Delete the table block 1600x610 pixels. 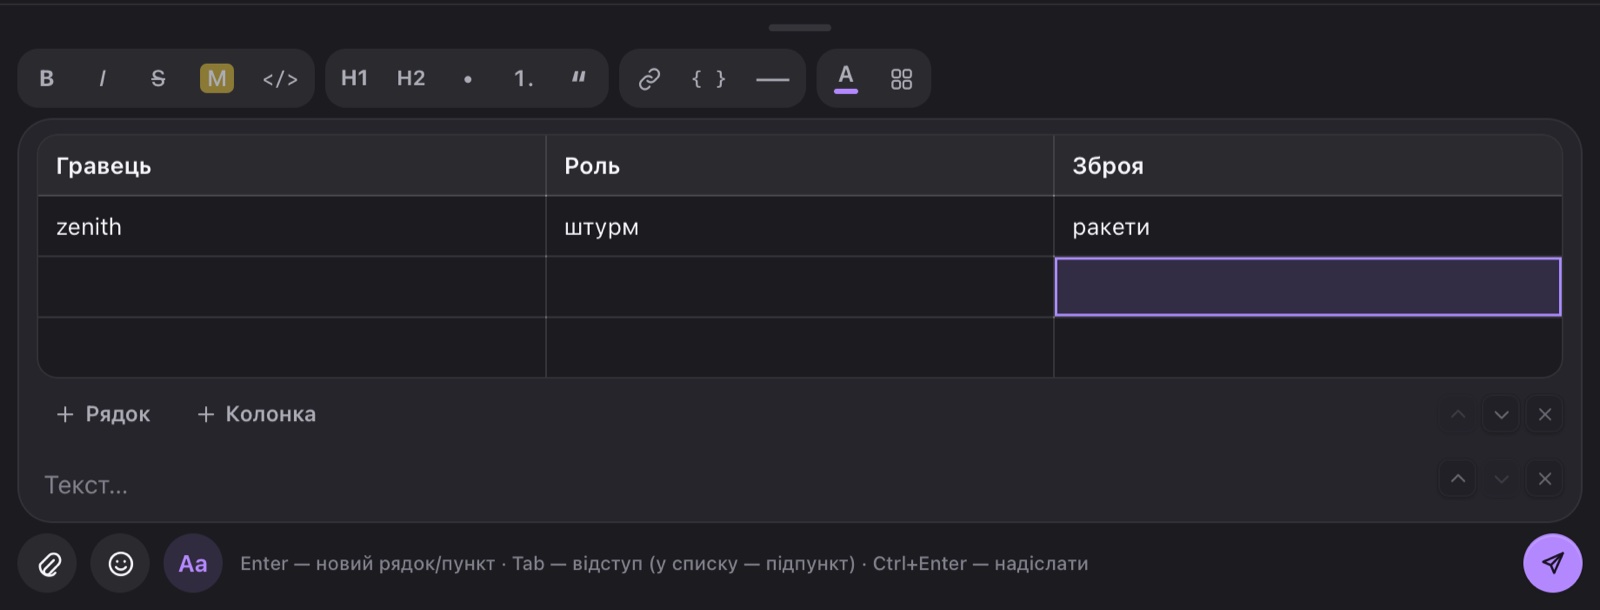pos(1545,414)
